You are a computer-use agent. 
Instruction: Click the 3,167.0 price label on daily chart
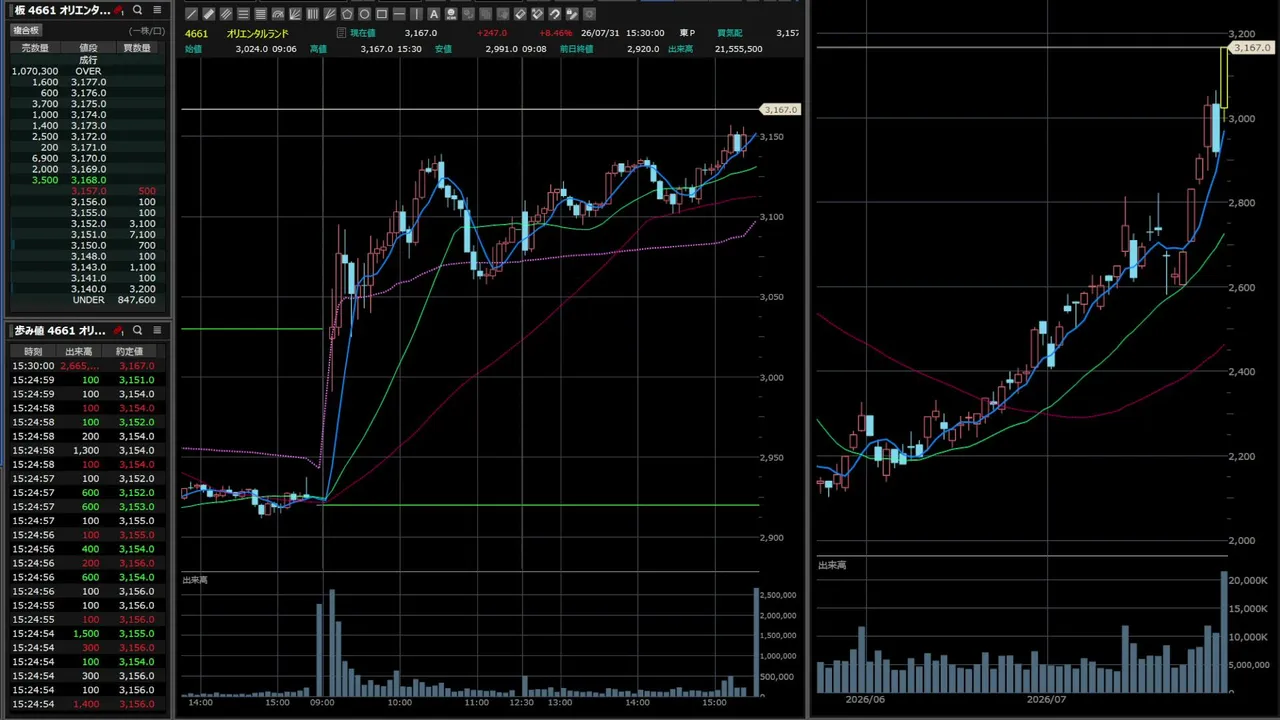click(x=1251, y=48)
